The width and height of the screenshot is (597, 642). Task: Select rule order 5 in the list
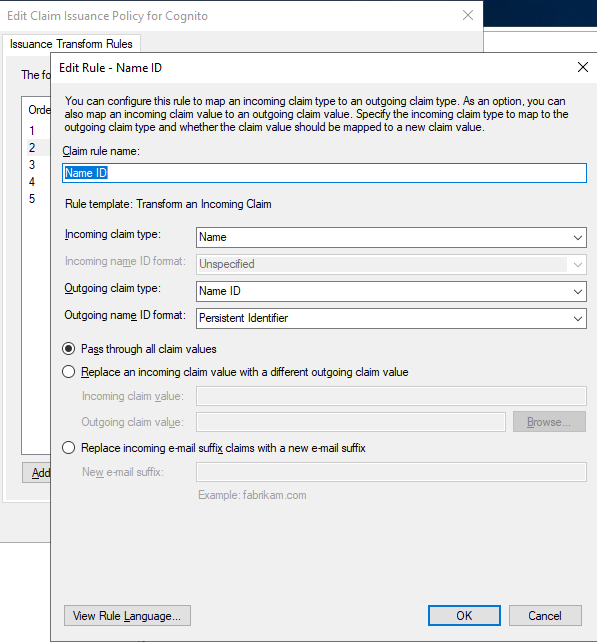32,199
